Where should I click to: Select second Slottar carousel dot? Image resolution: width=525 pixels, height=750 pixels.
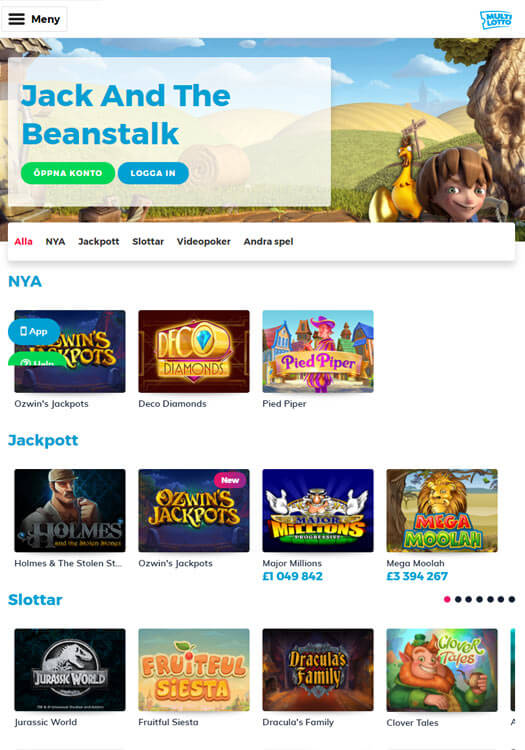458,599
